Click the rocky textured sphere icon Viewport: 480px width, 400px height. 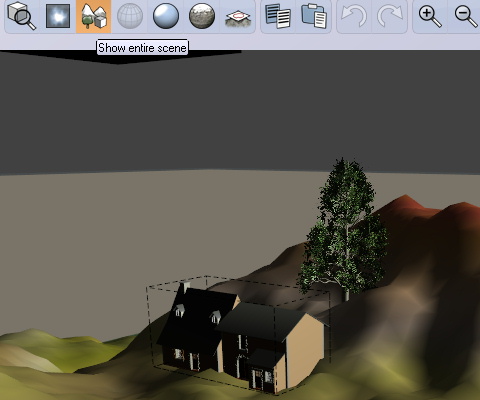pos(202,16)
